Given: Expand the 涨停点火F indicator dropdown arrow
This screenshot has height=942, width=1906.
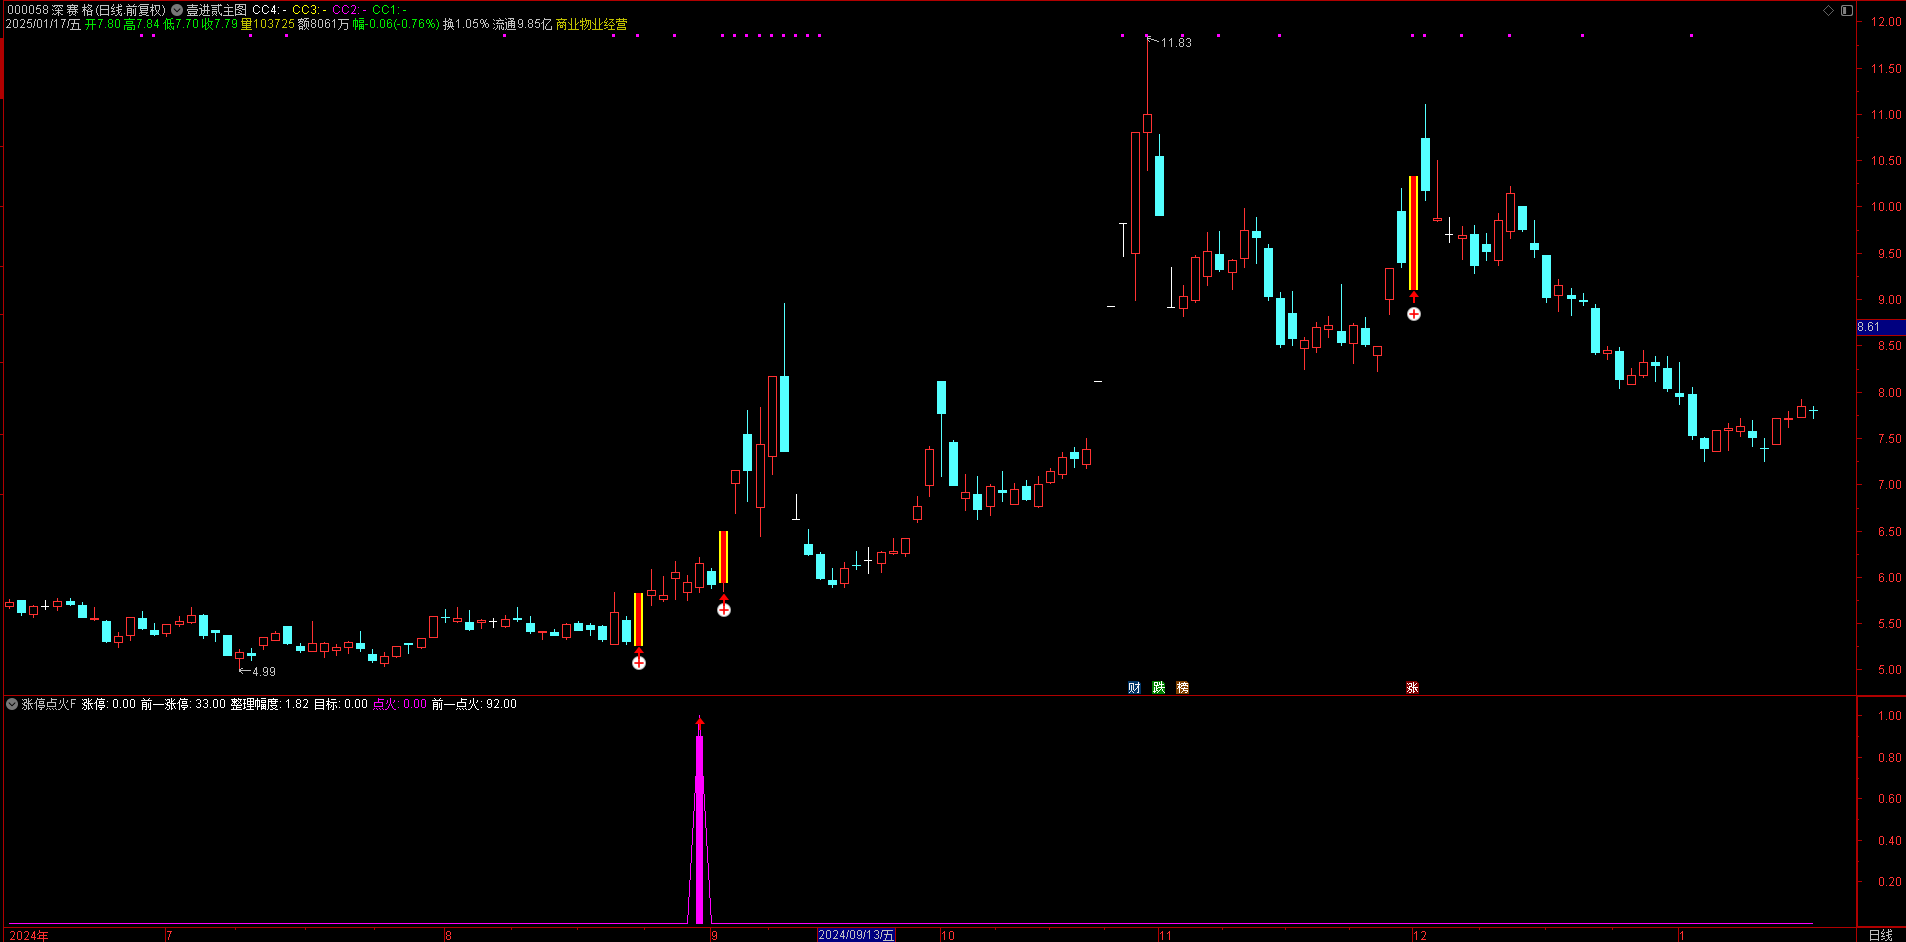Looking at the screenshot, I should coord(12,704).
